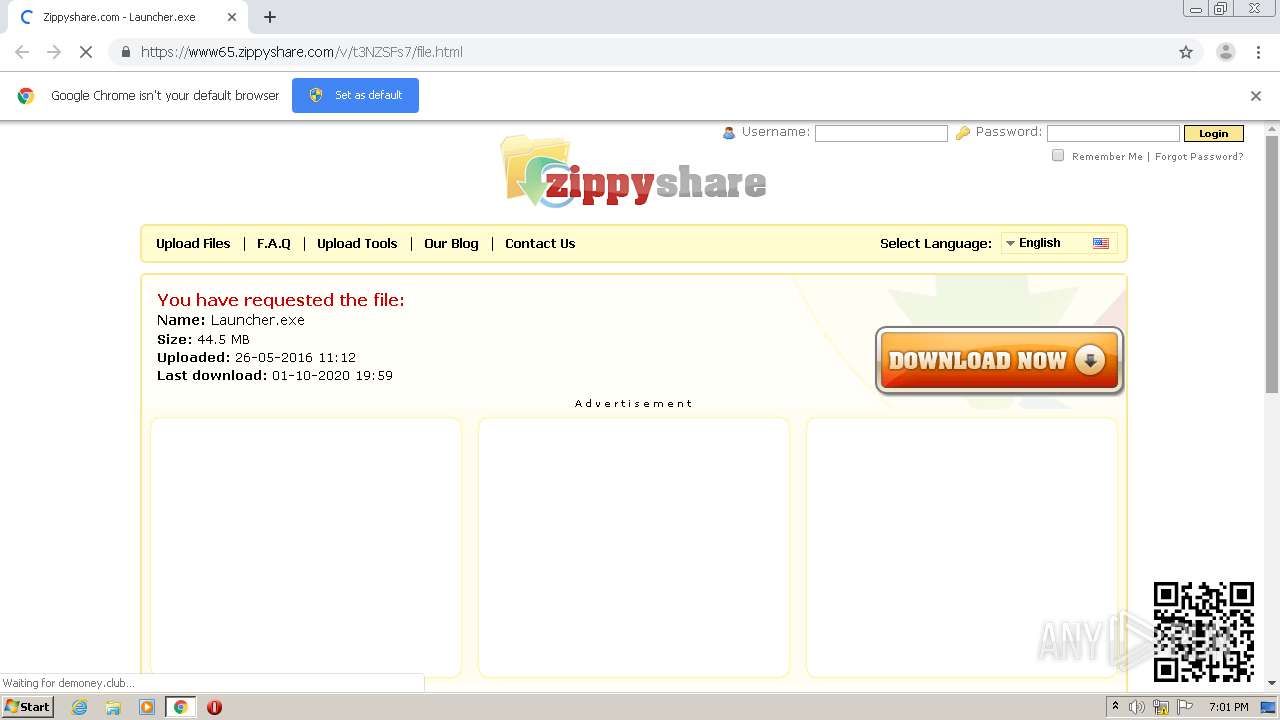Click the Size 44.5 MB text
Screen dimensions: 1280x720
[x=203, y=339]
